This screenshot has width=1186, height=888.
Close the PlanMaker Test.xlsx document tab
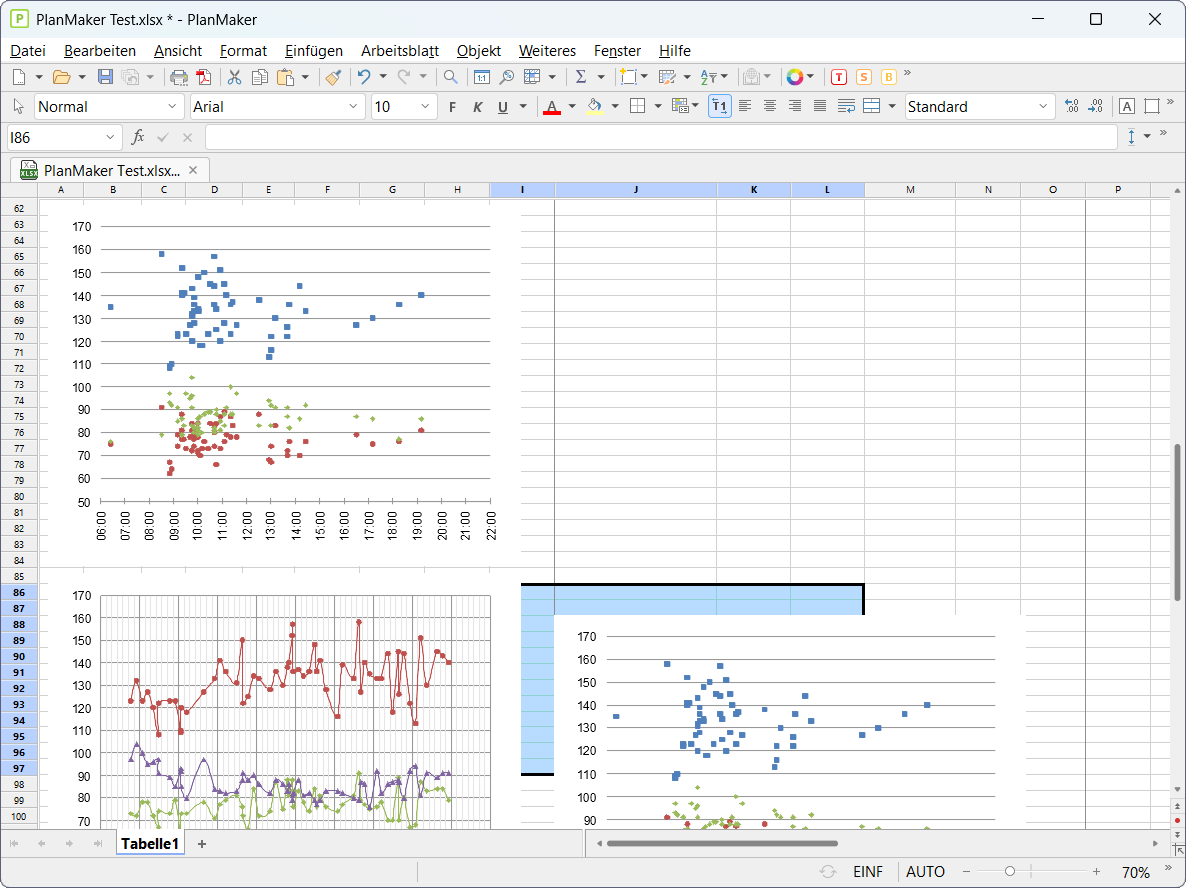[x=193, y=170]
